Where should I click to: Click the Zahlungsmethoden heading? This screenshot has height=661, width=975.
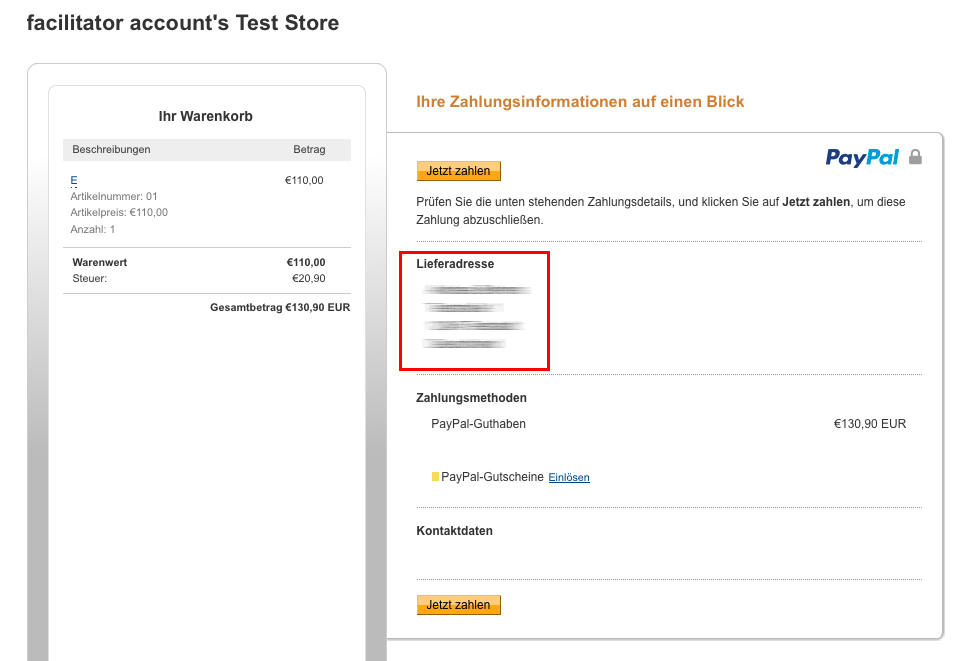tap(471, 398)
